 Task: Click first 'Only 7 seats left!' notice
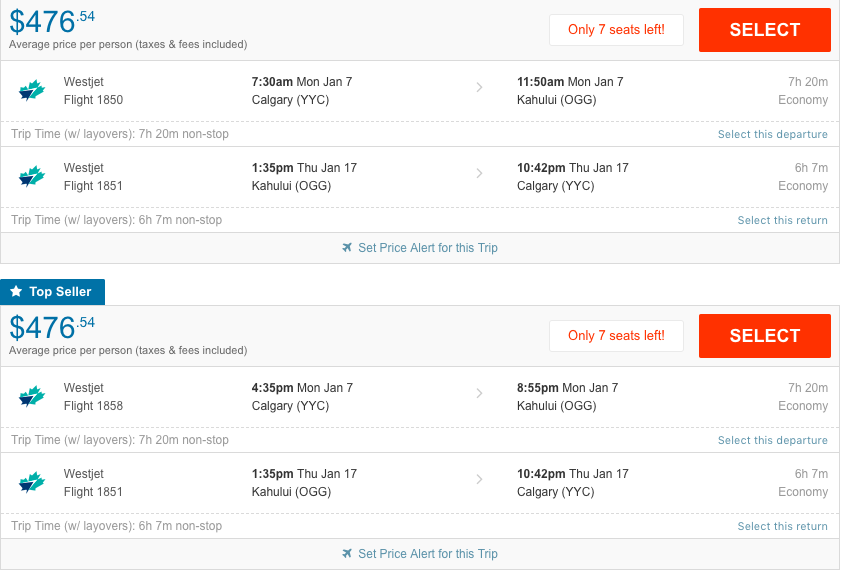(616, 30)
